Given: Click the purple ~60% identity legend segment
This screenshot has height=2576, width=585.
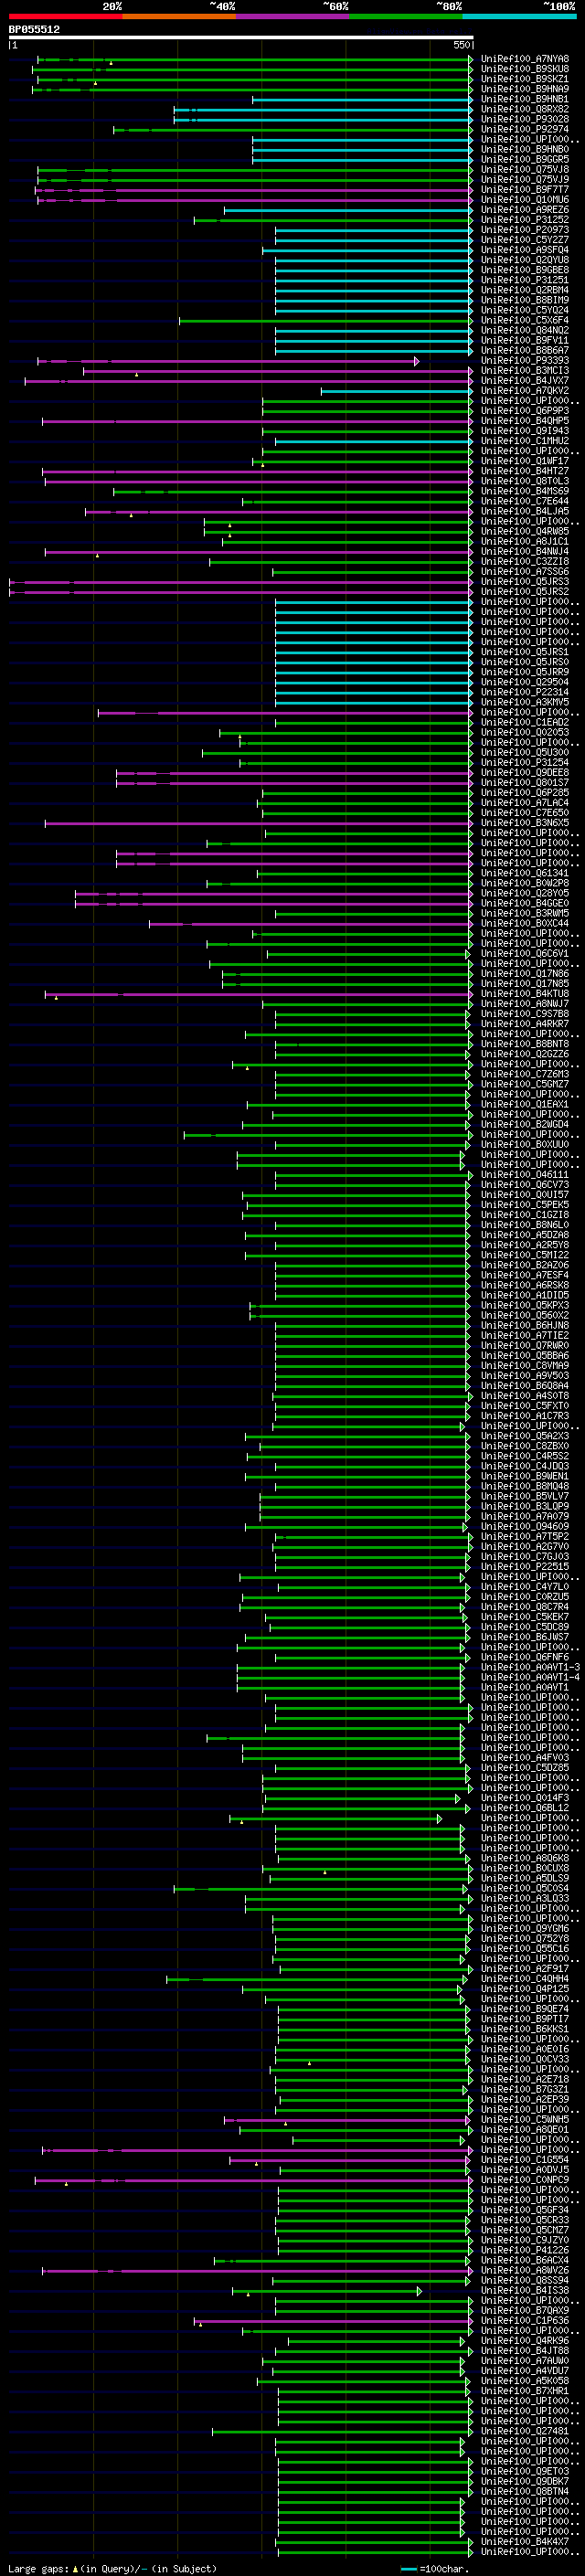Looking at the screenshot, I should (293, 16).
